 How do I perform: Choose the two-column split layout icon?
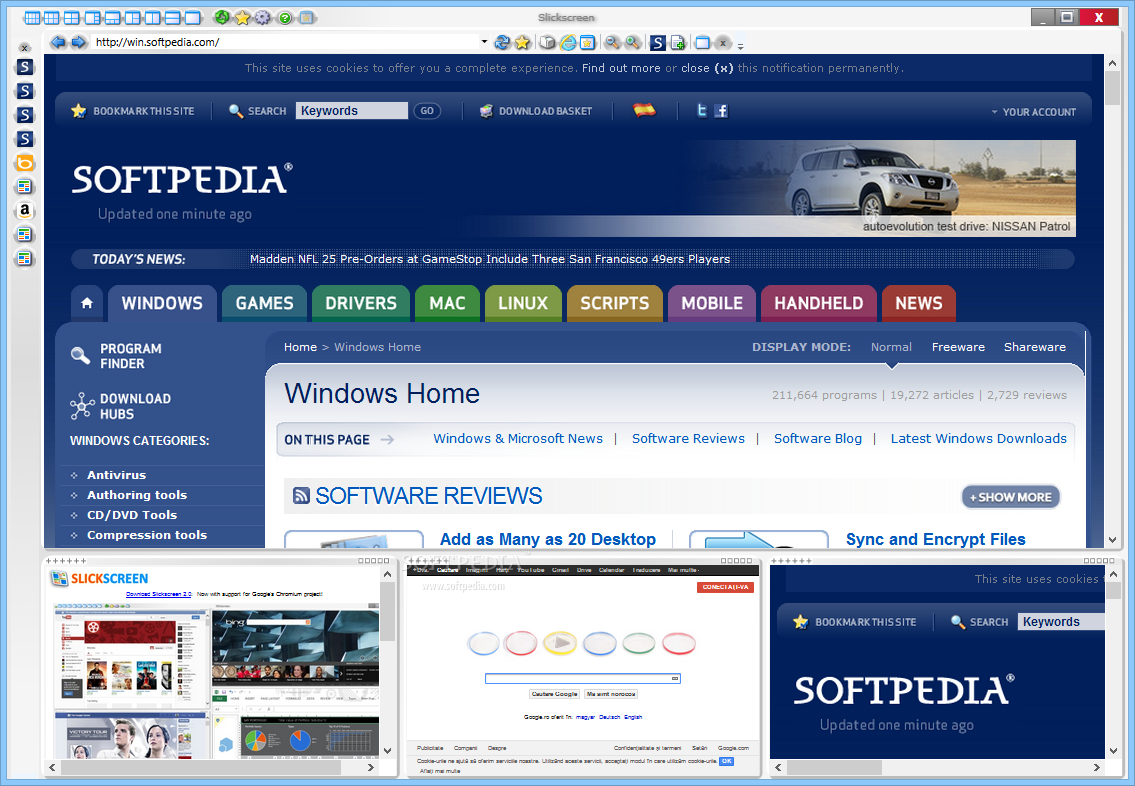[x=153, y=17]
